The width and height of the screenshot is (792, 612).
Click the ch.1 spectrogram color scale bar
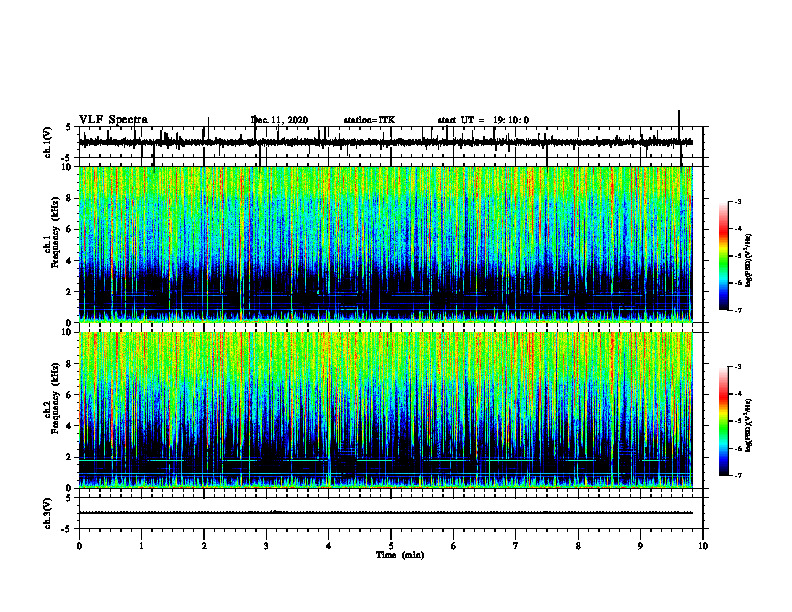point(723,256)
